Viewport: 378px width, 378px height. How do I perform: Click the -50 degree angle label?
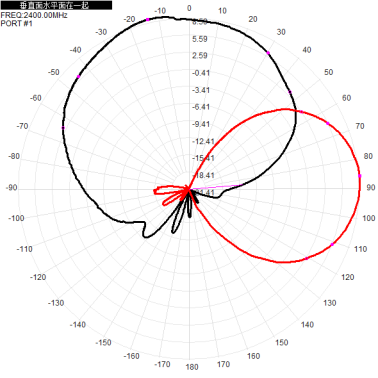tap(53, 72)
